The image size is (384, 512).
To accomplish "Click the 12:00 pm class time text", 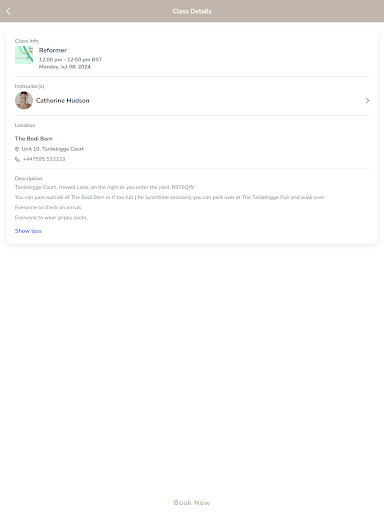I will click(70, 59).
